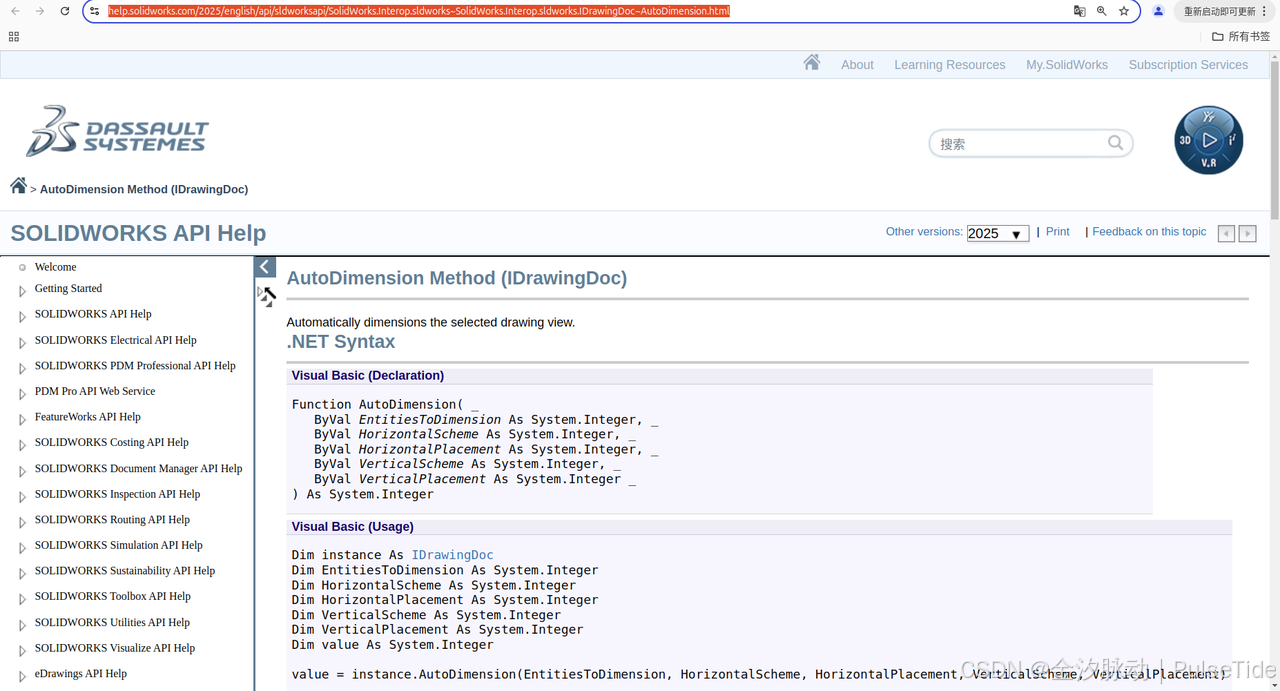
Task: Go to next topic arrow
Action: tap(1247, 233)
